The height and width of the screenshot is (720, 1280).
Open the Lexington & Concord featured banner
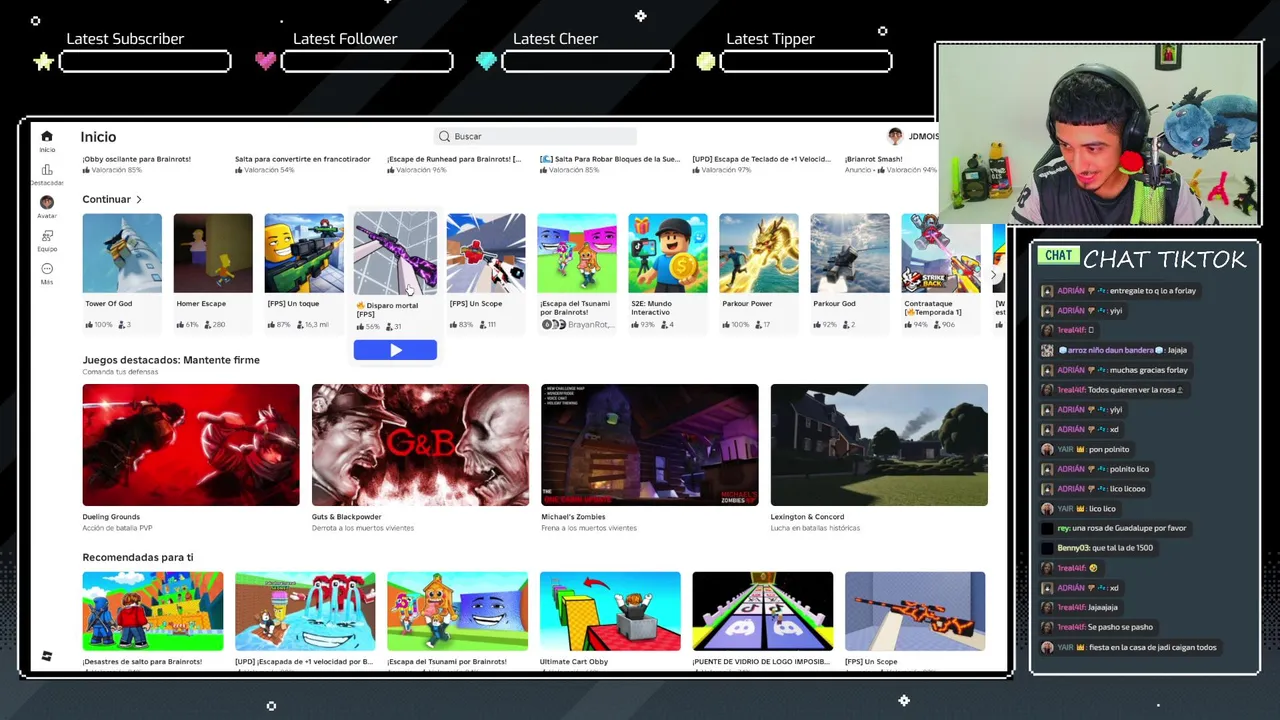(x=879, y=445)
